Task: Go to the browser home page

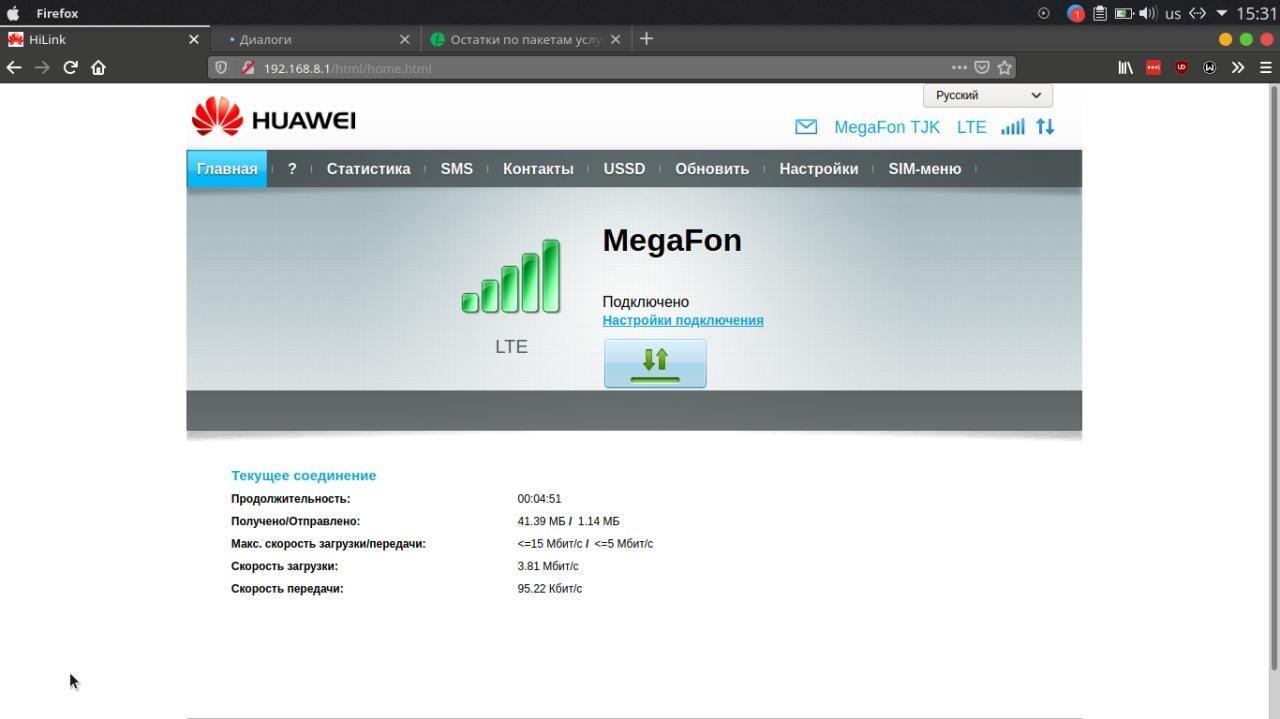Action: pos(98,67)
